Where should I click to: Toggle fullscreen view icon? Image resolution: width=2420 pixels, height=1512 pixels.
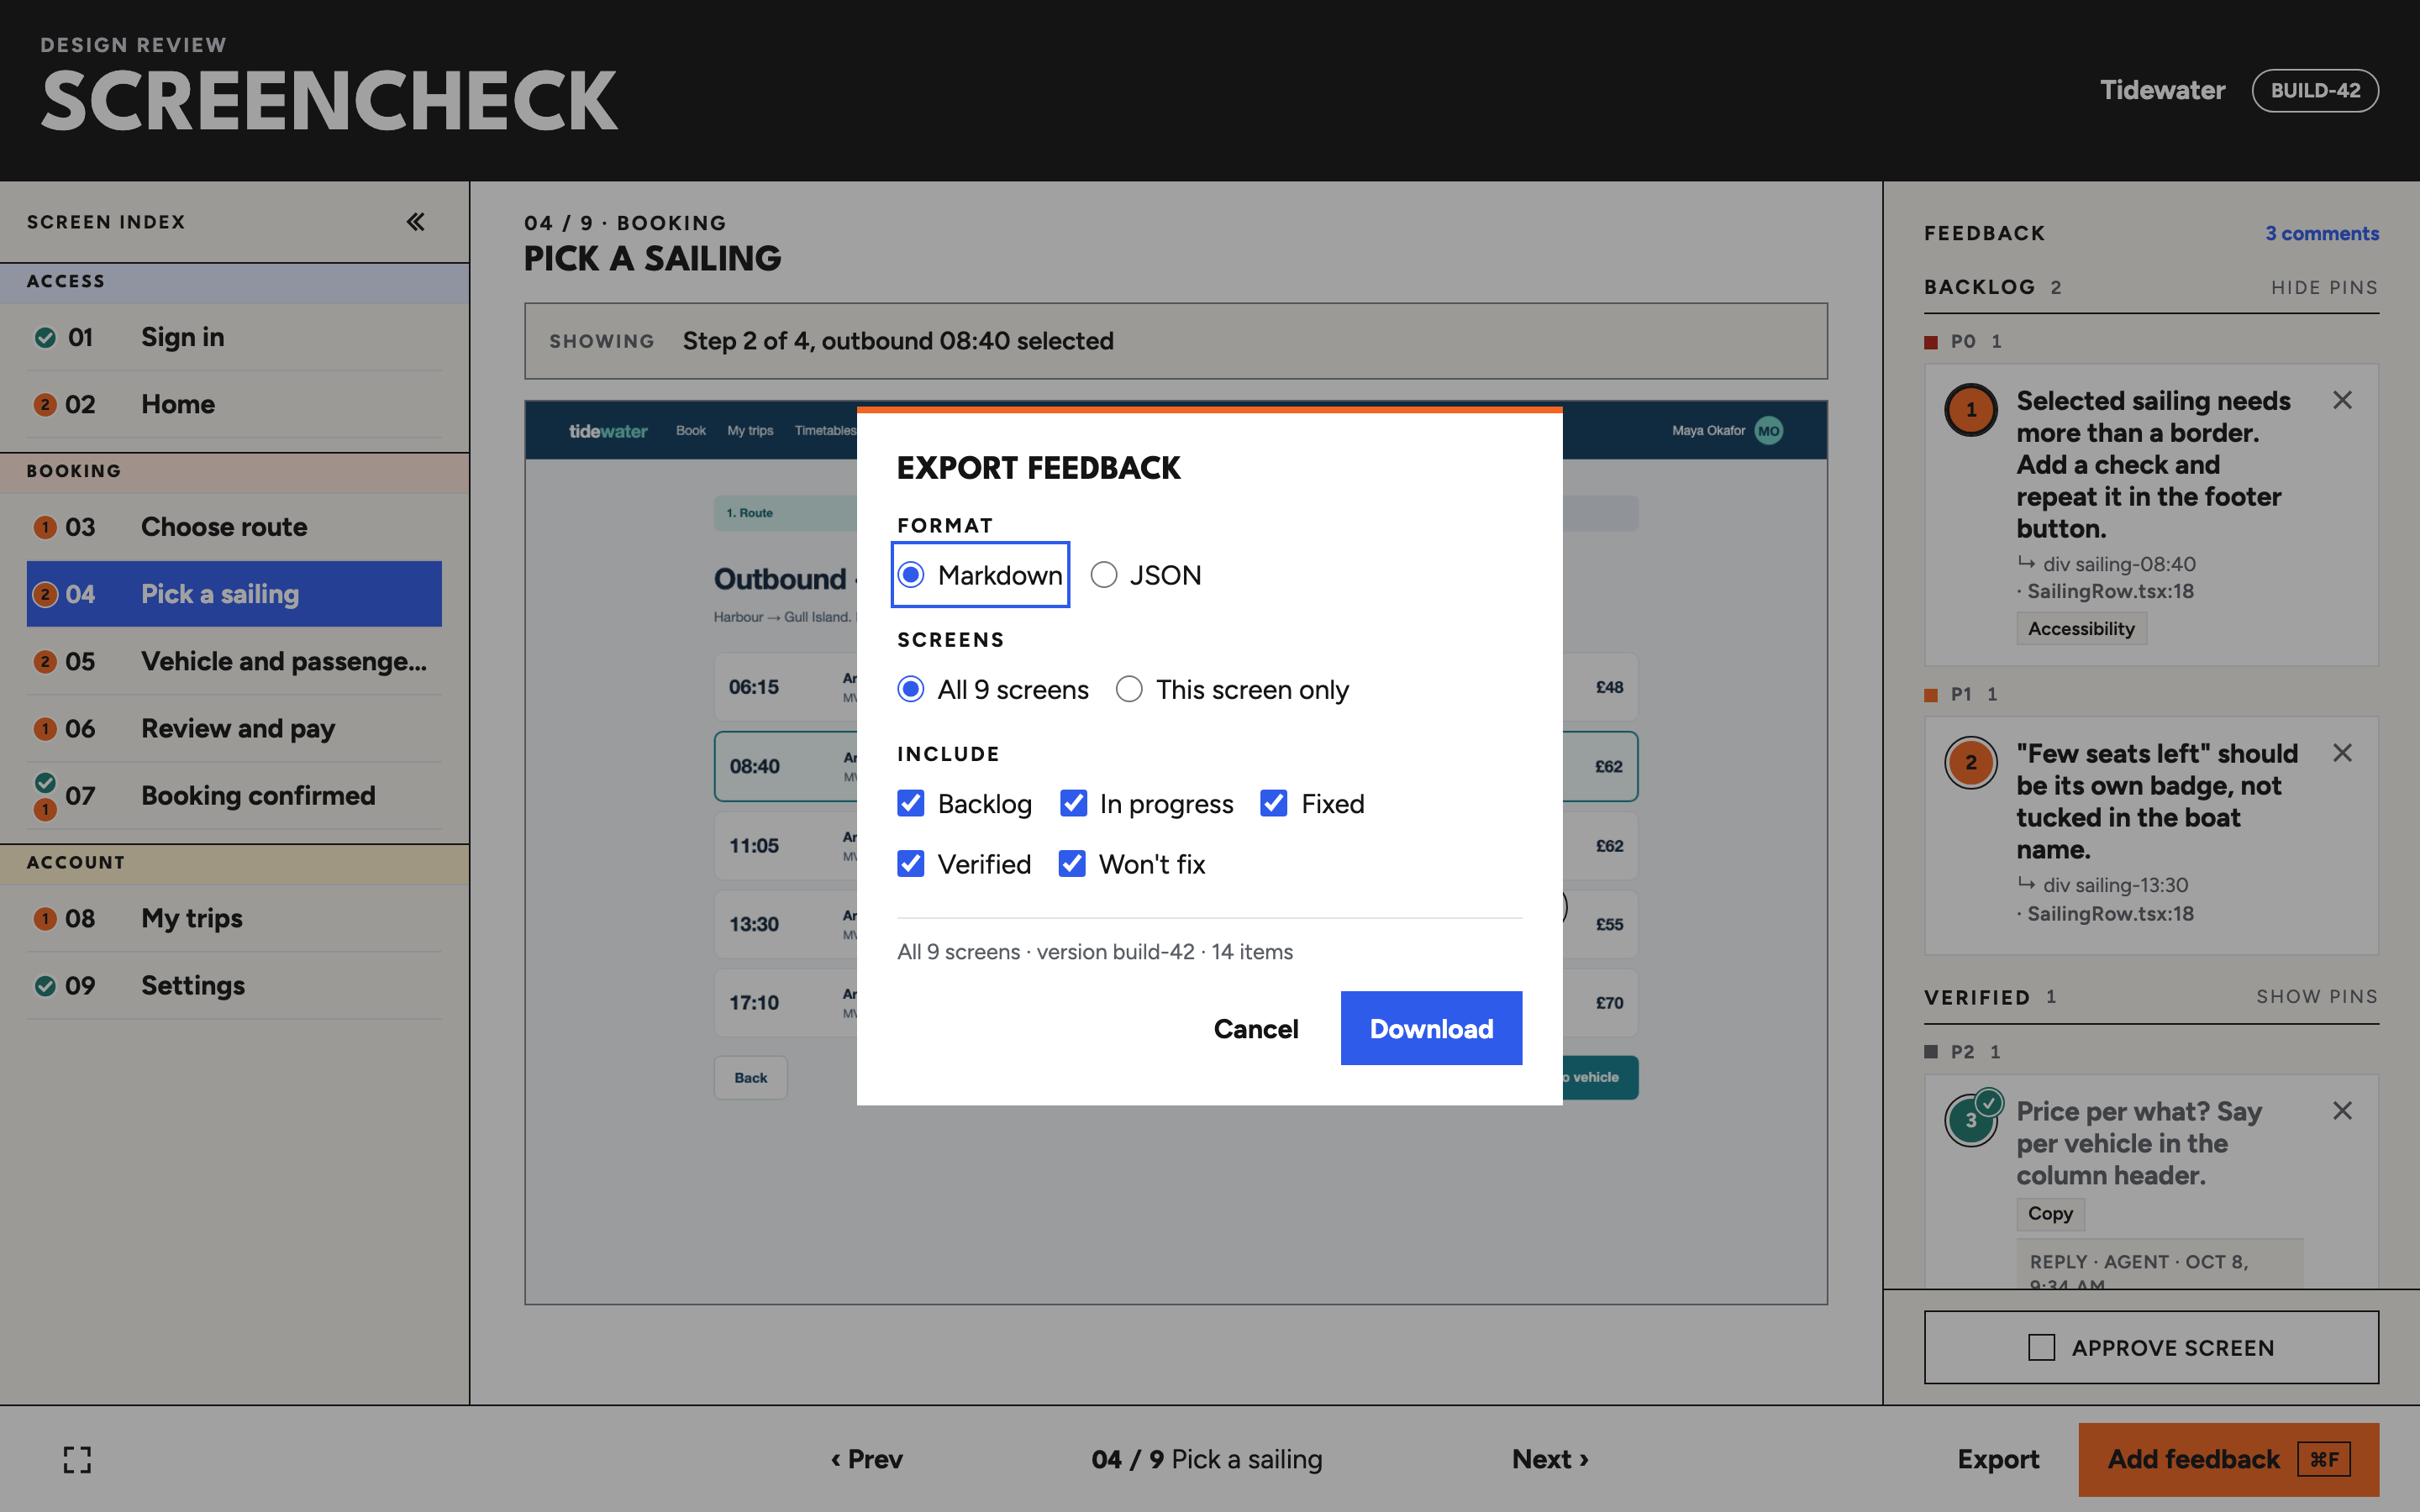[x=77, y=1459]
